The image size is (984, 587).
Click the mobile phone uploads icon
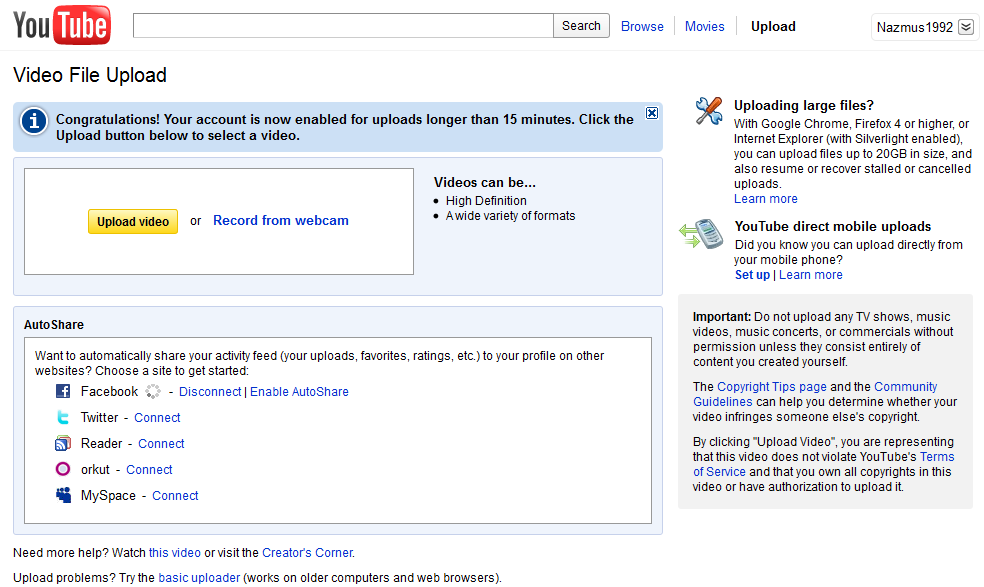click(702, 234)
